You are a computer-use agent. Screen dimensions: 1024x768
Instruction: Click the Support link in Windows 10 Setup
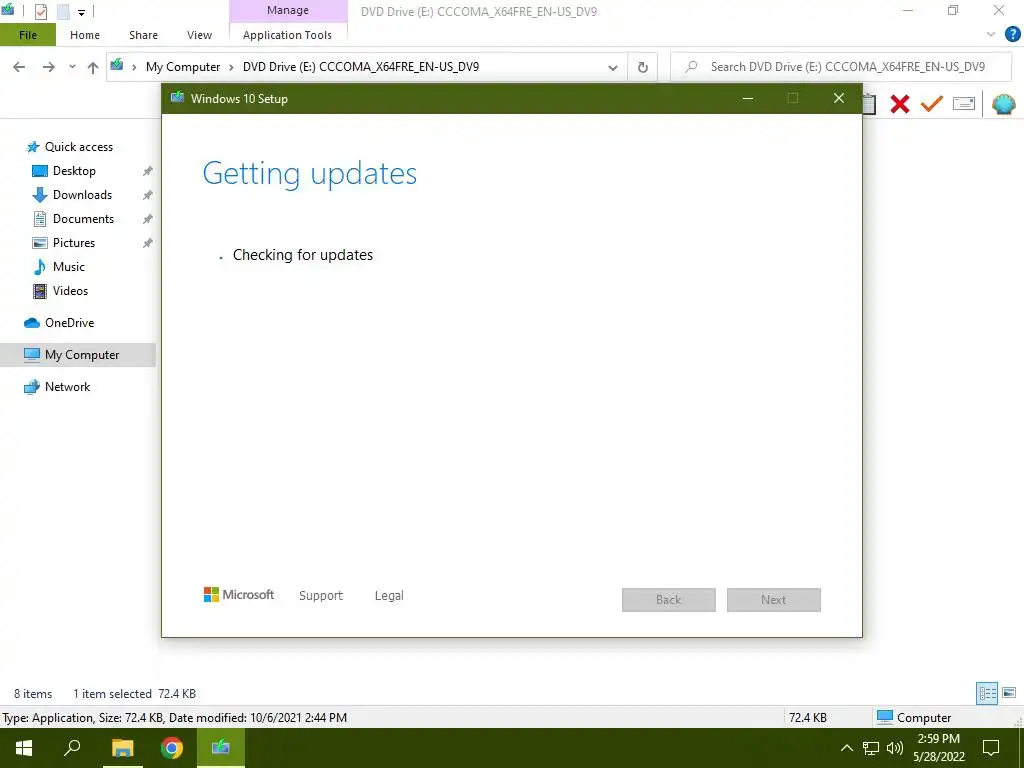321,596
